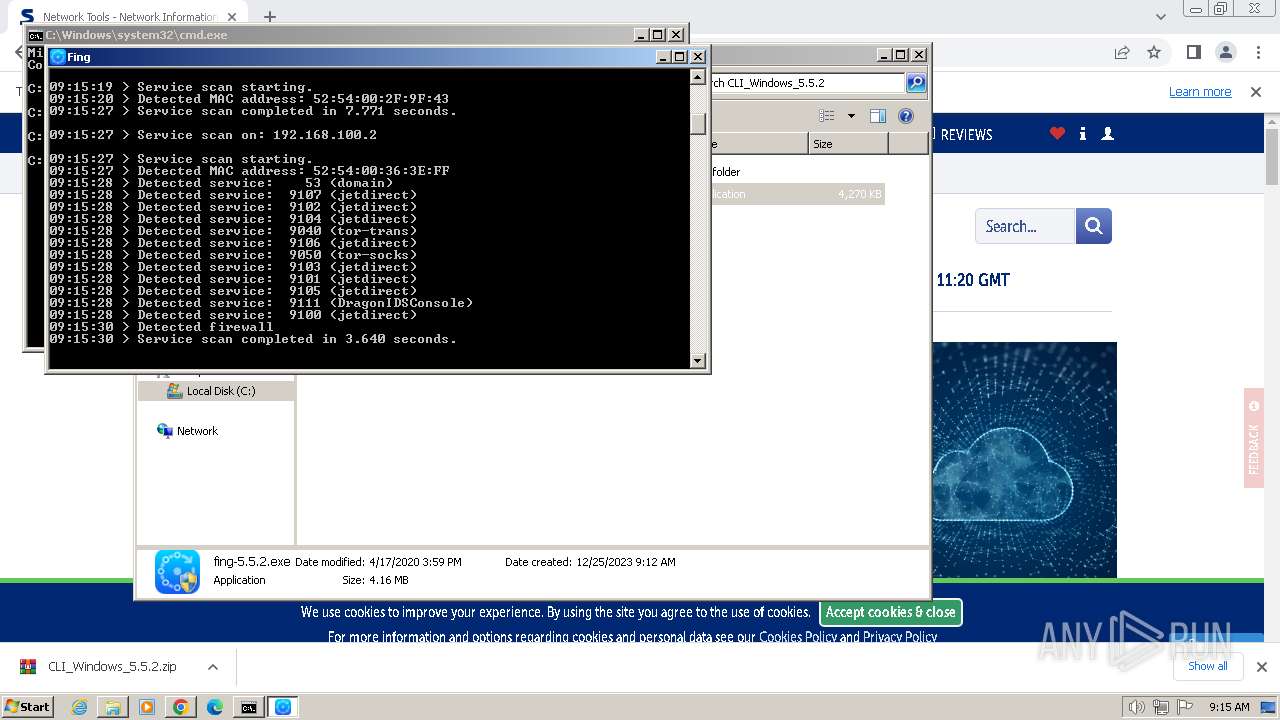
Task: Open the Privacy Policy link
Action: click(899, 637)
